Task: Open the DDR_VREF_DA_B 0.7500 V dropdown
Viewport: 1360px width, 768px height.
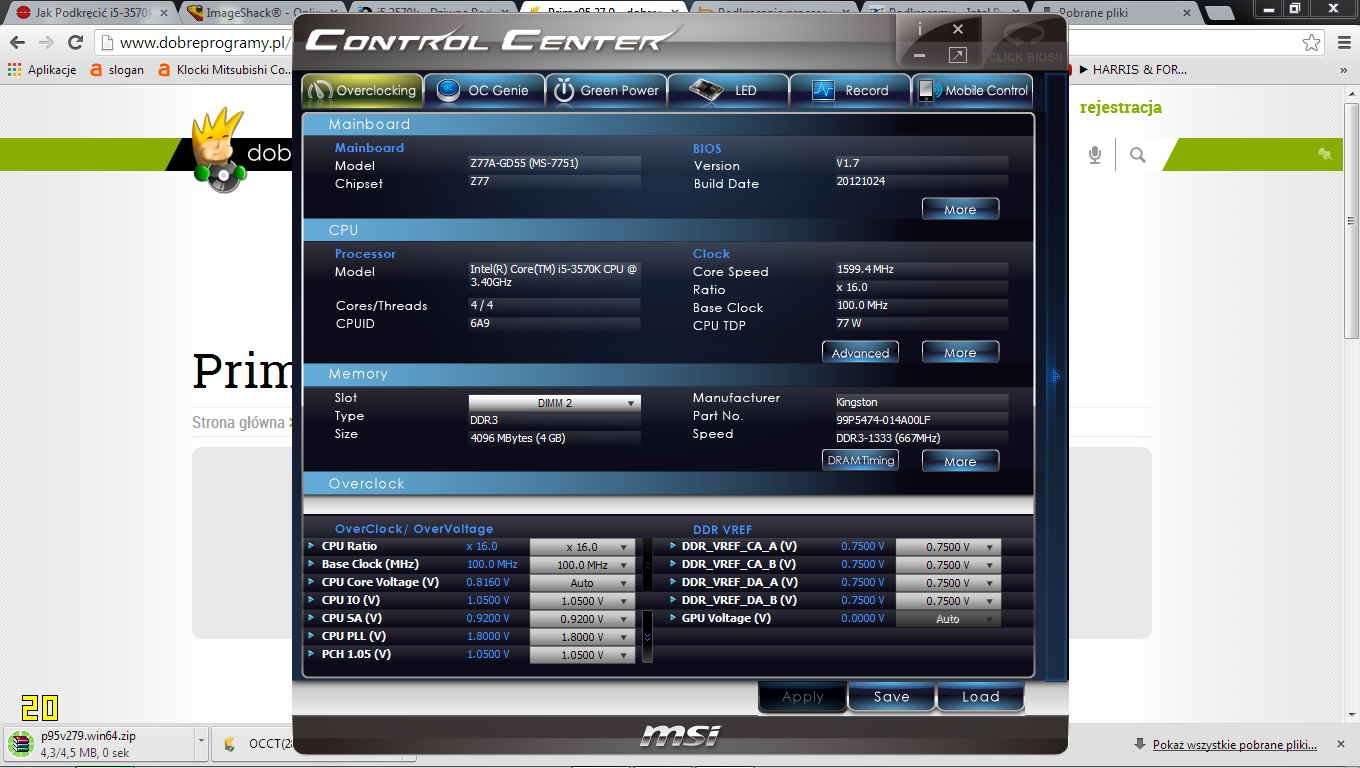Action: (948, 601)
